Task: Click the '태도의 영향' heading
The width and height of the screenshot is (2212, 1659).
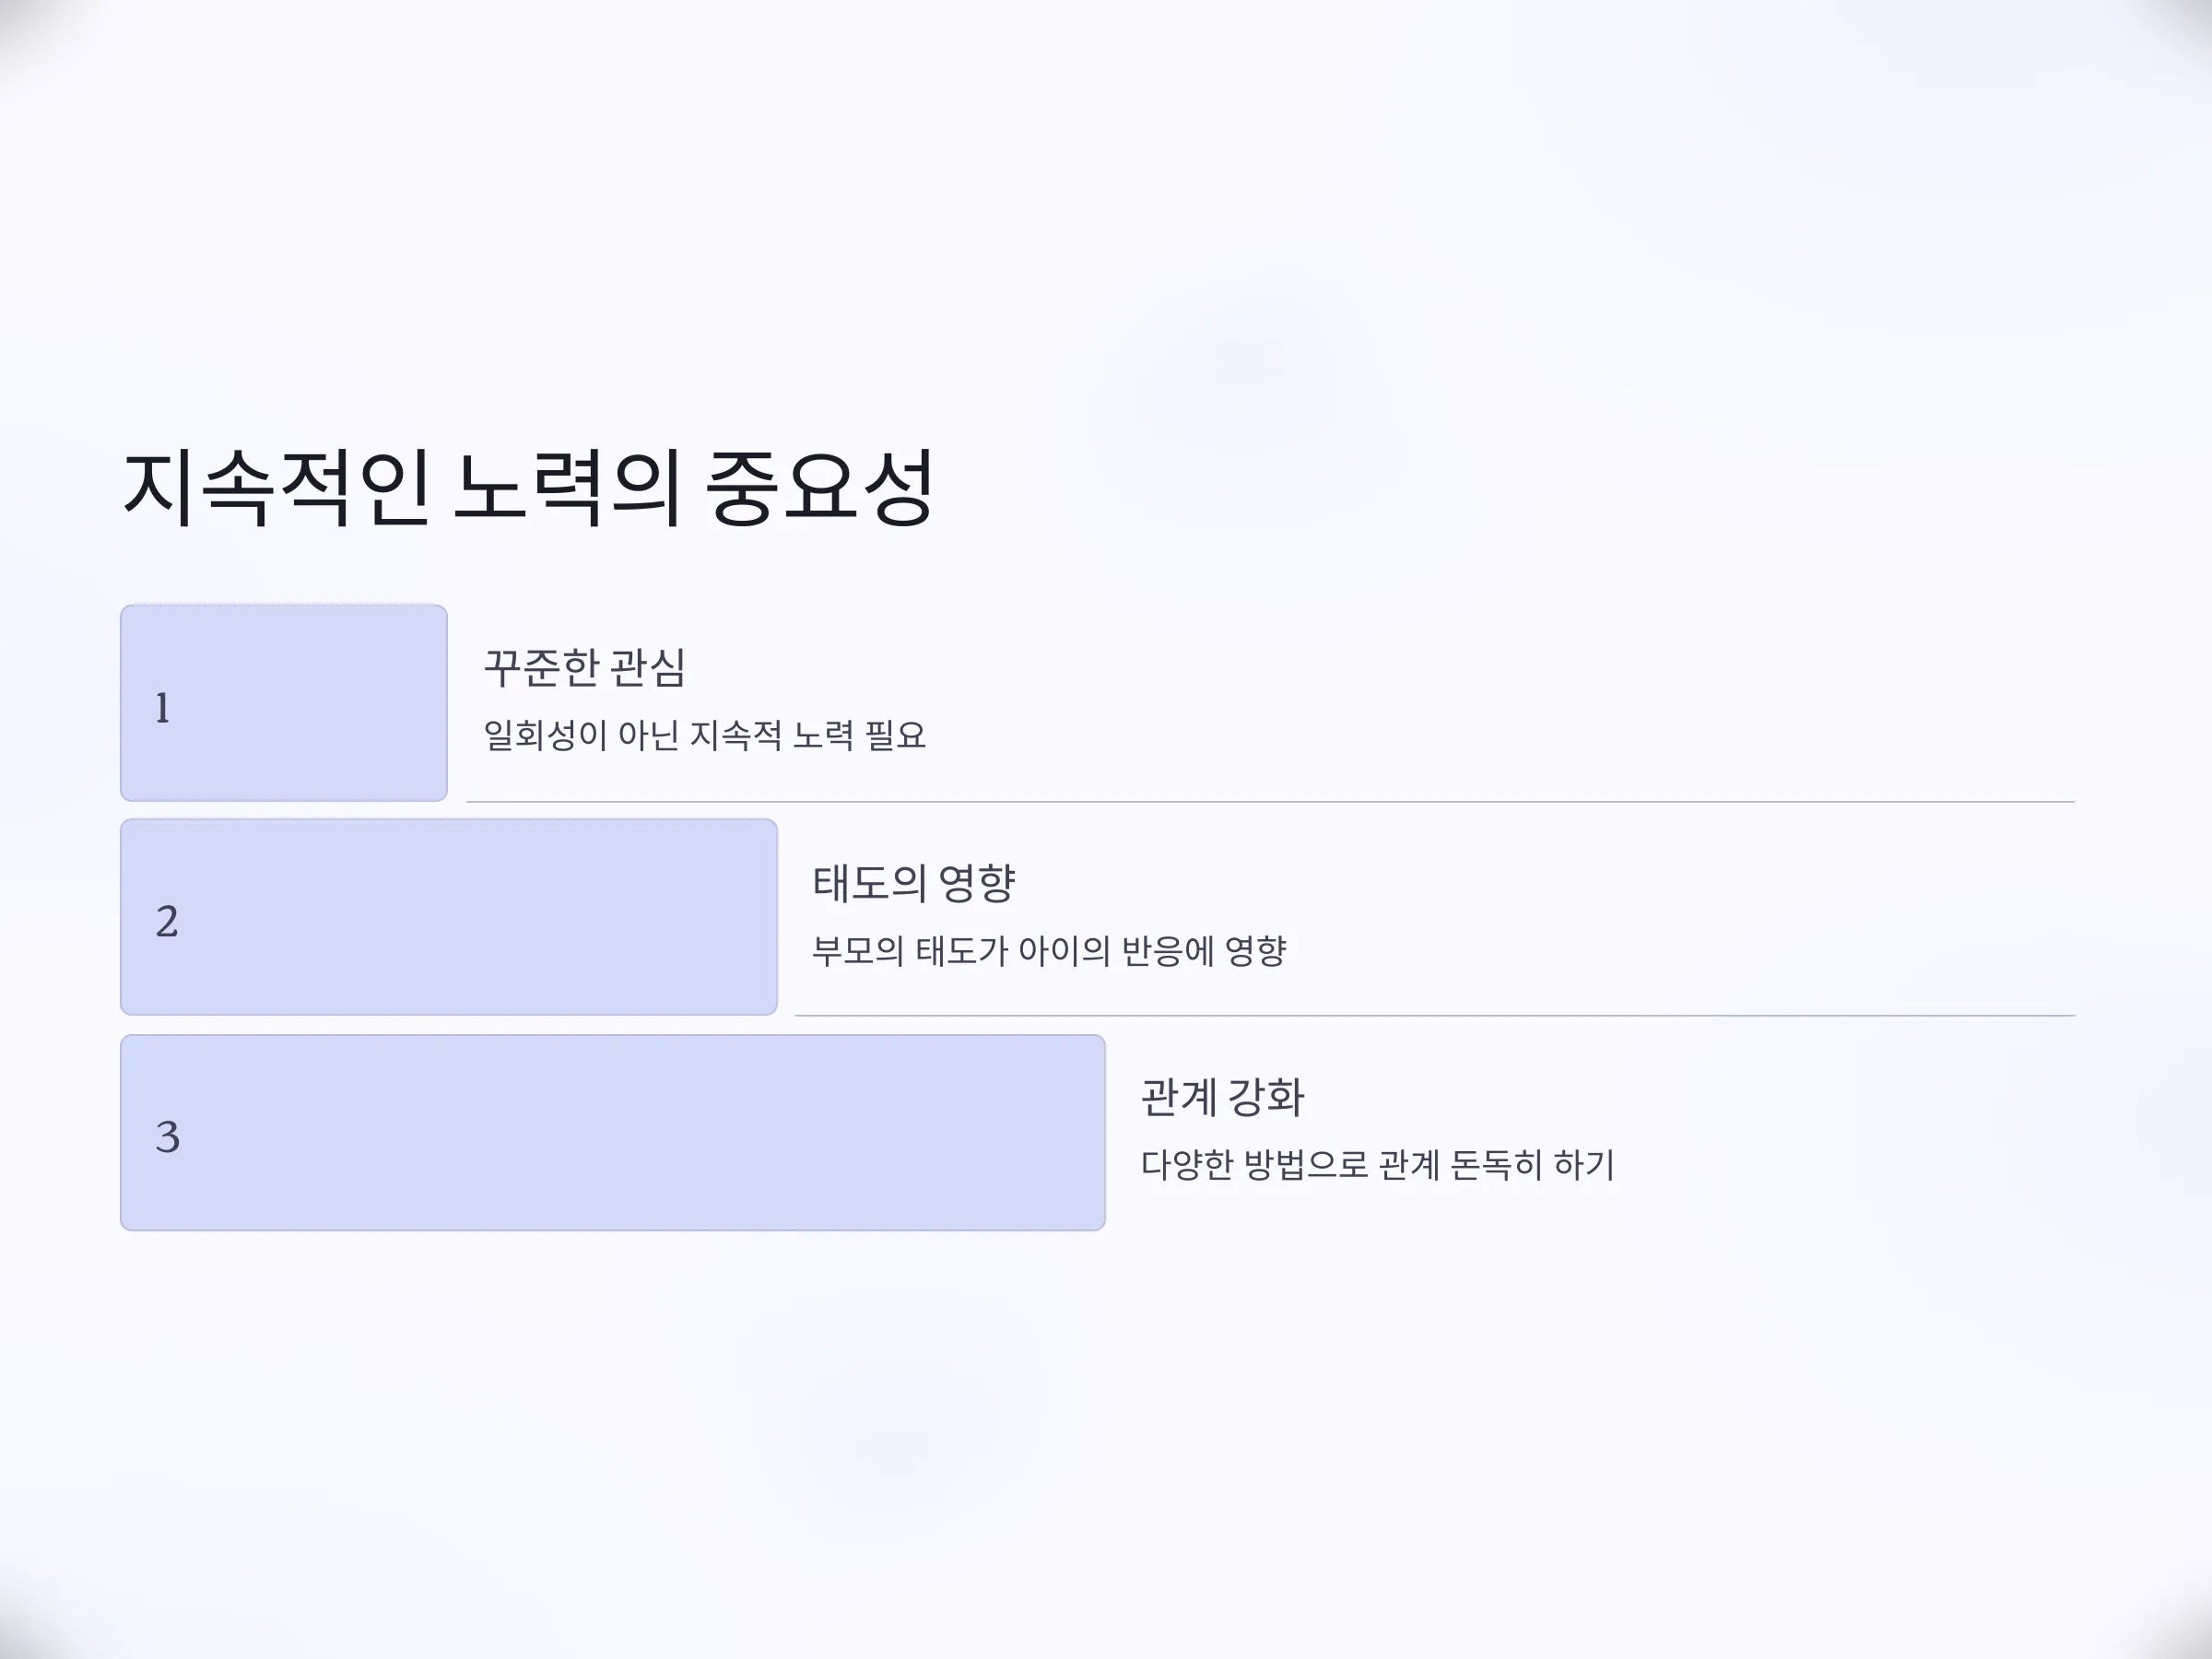Action: pyautogui.click(x=914, y=883)
